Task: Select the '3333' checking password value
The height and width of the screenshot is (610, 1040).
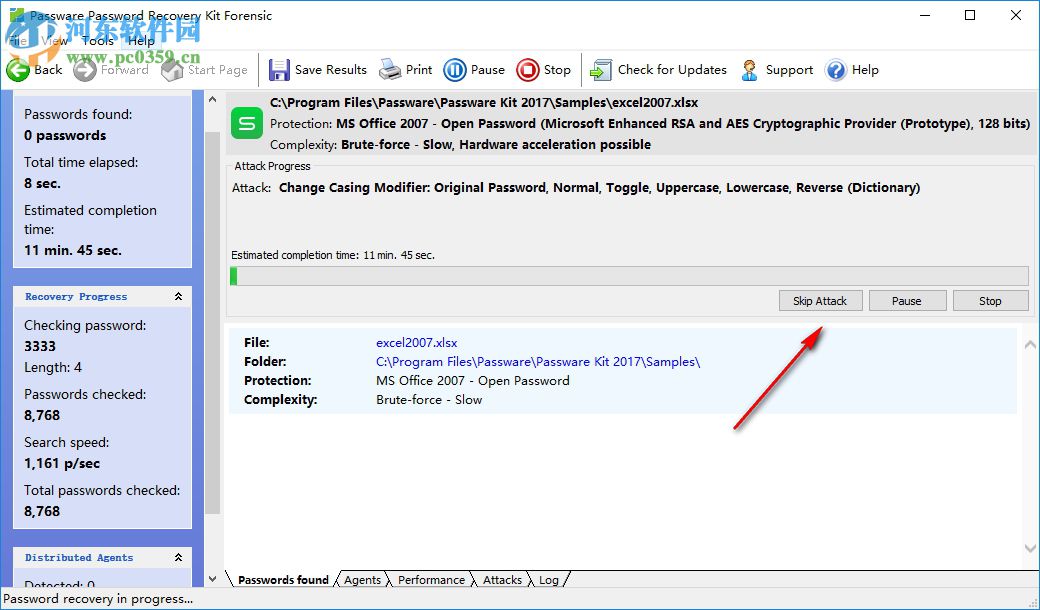Action: click(x=40, y=346)
